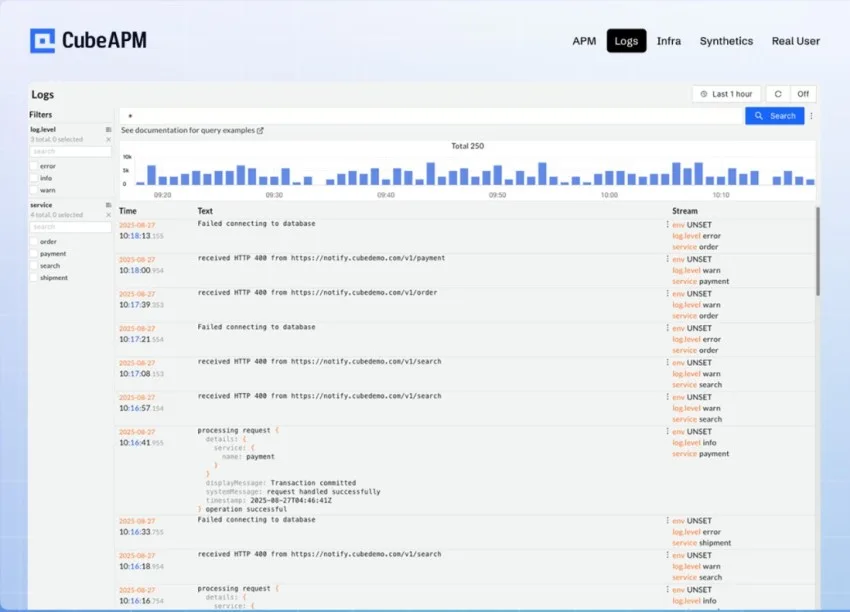The width and height of the screenshot is (850, 612).
Task: Switch to the Infra tab
Action: [668, 41]
